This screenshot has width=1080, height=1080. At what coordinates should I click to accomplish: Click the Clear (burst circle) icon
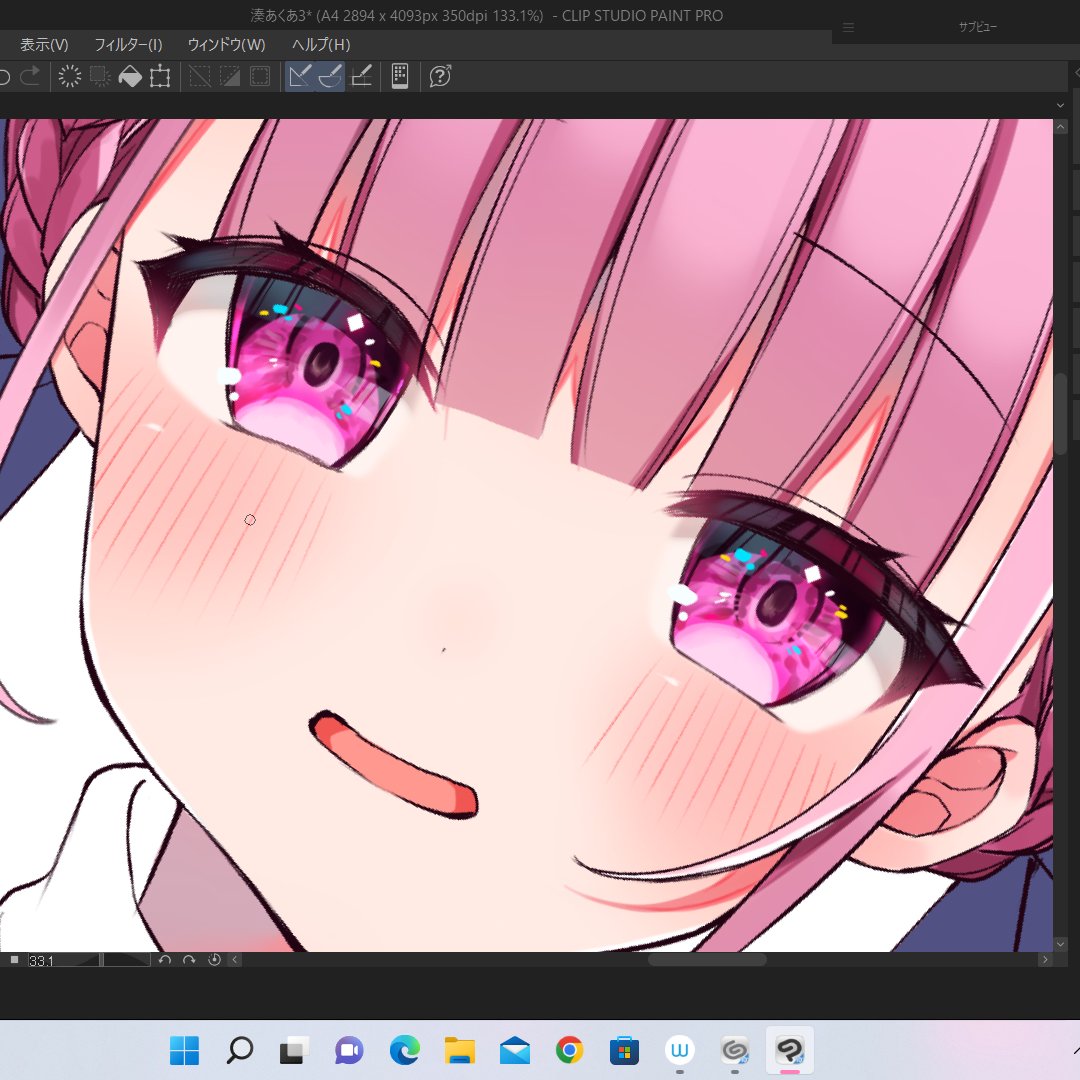(70, 76)
